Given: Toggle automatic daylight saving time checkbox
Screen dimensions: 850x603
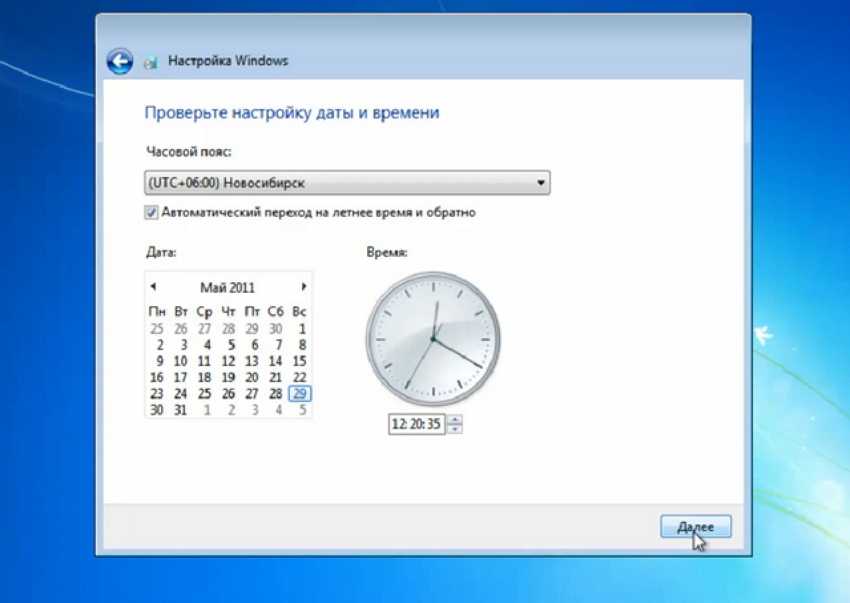Looking at the screenshot, I should pyautogui.click(x=152, y=212).
